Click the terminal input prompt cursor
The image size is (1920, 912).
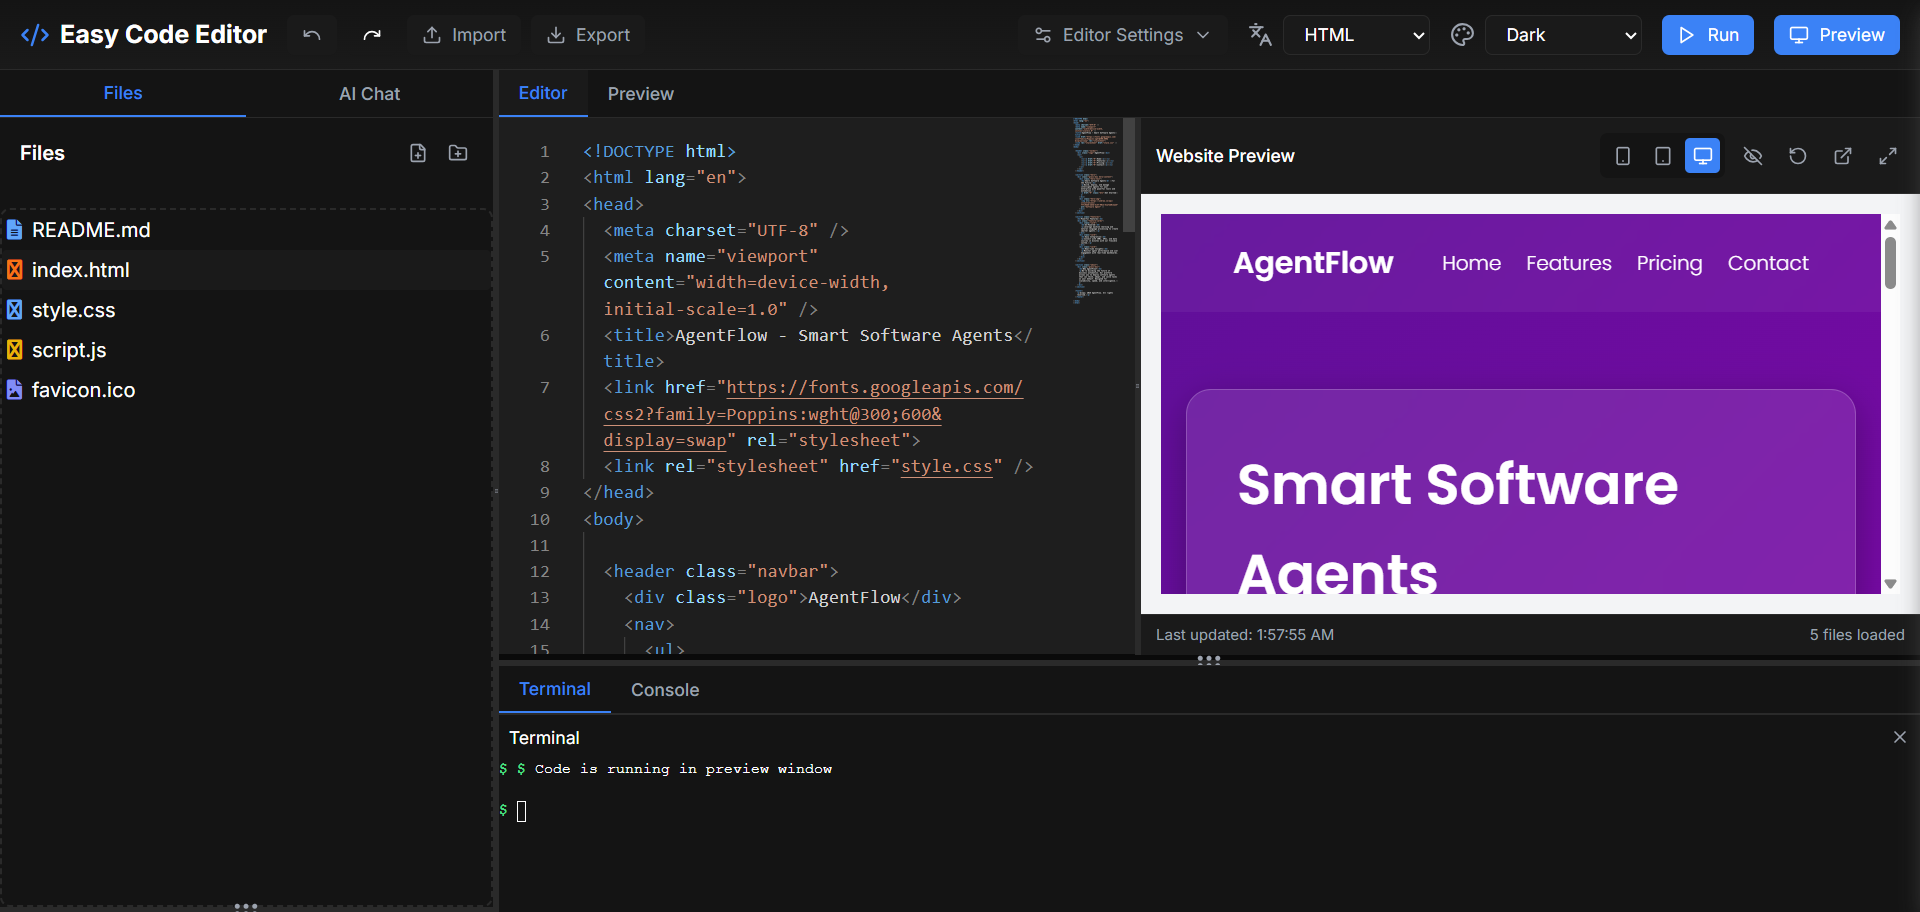521,811
